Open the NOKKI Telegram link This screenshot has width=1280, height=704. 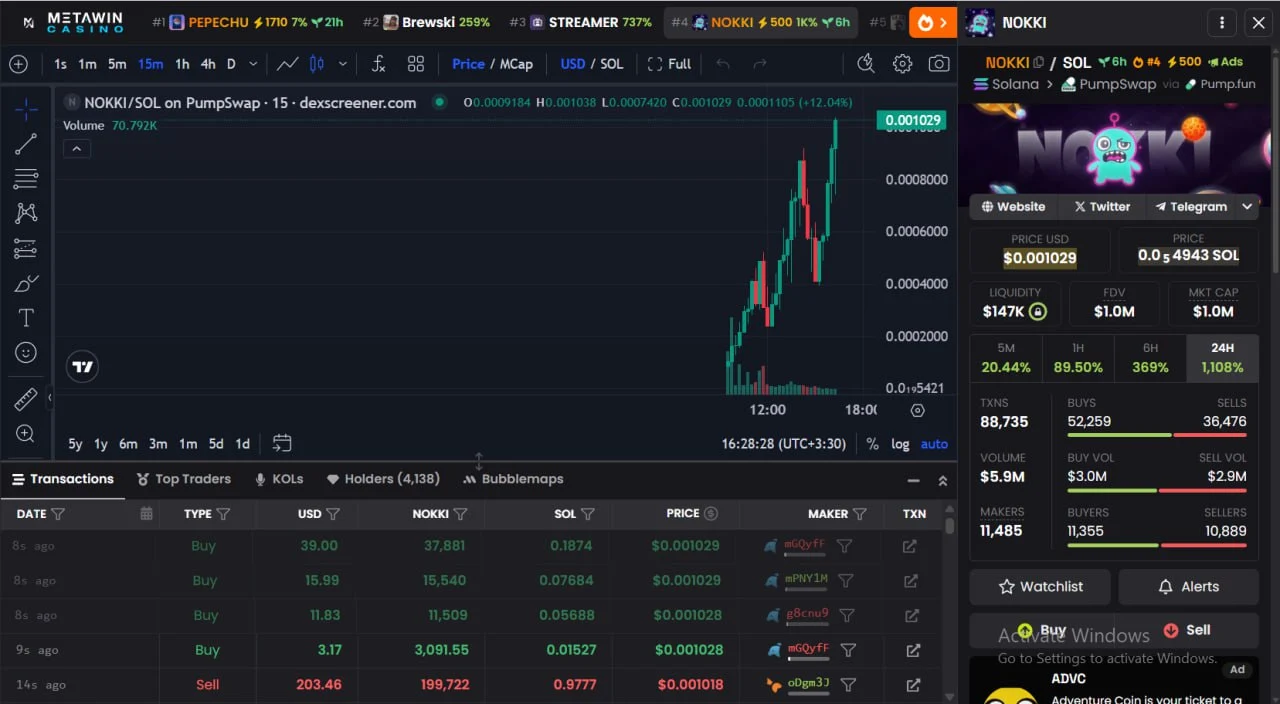click(x=1191, y=207)
